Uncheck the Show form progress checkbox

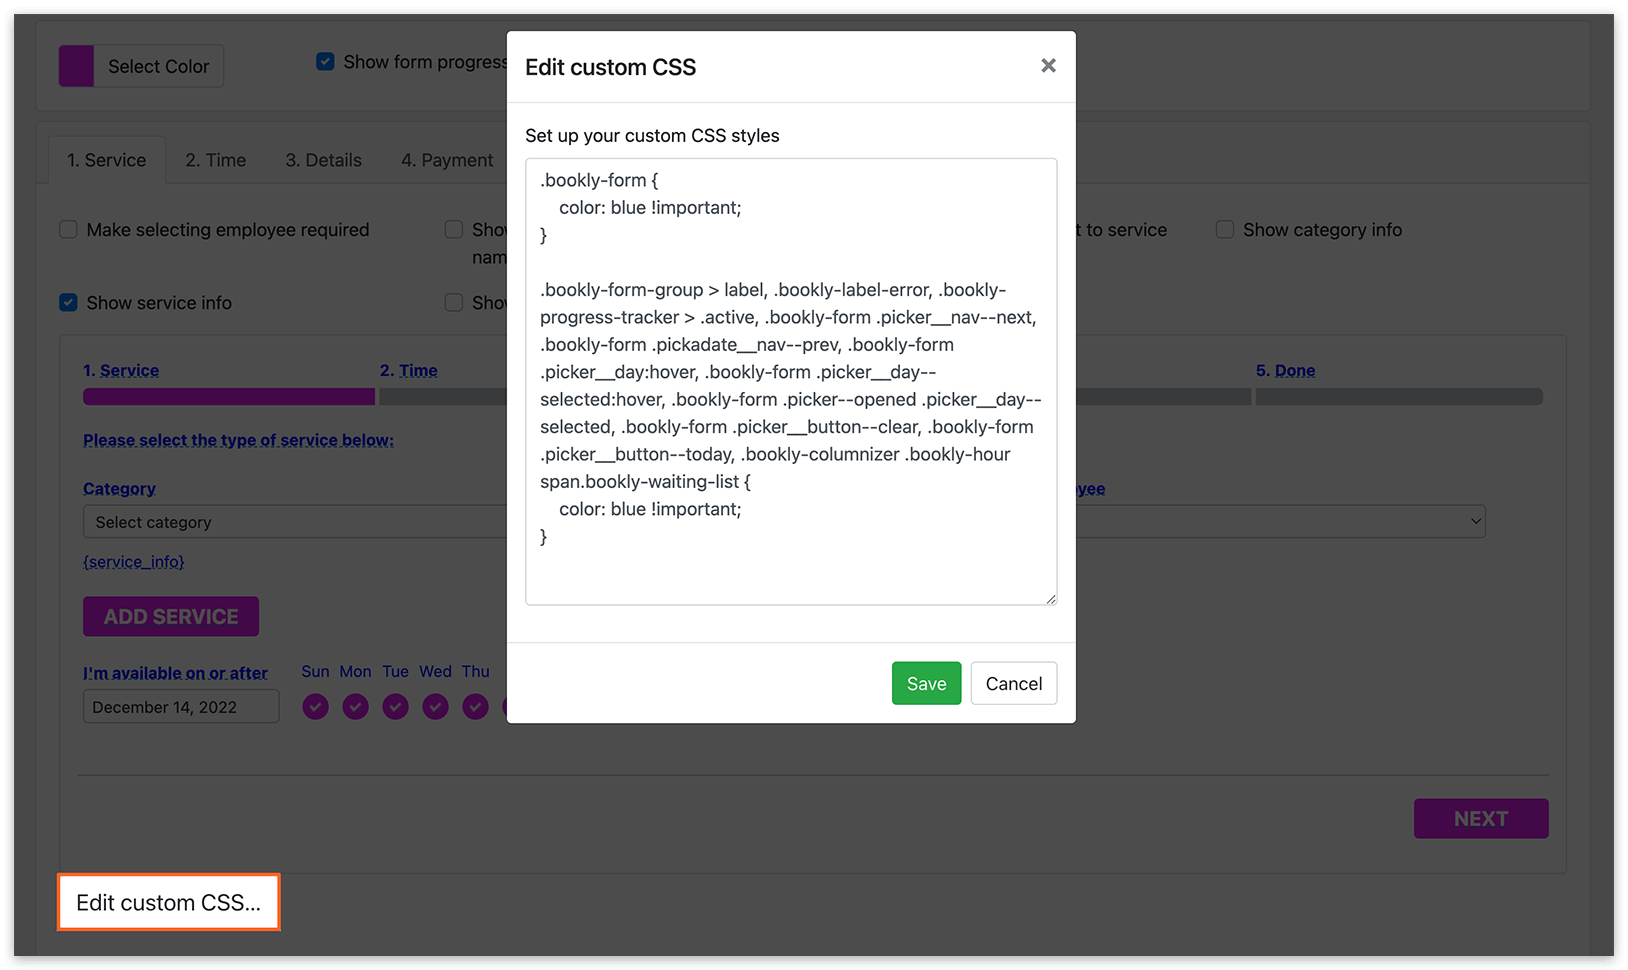(x=325, y=61)
